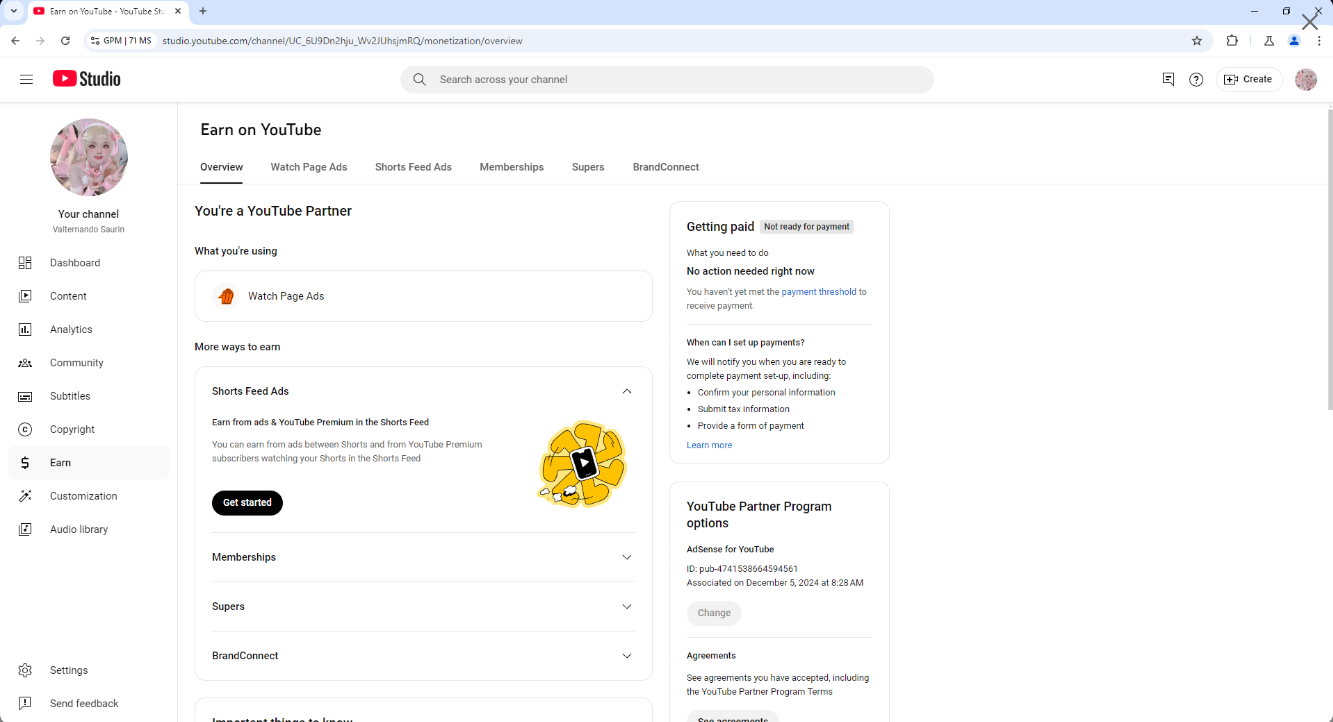
Task: Click the Community icon in sidebar
Action: pos(25,363)
